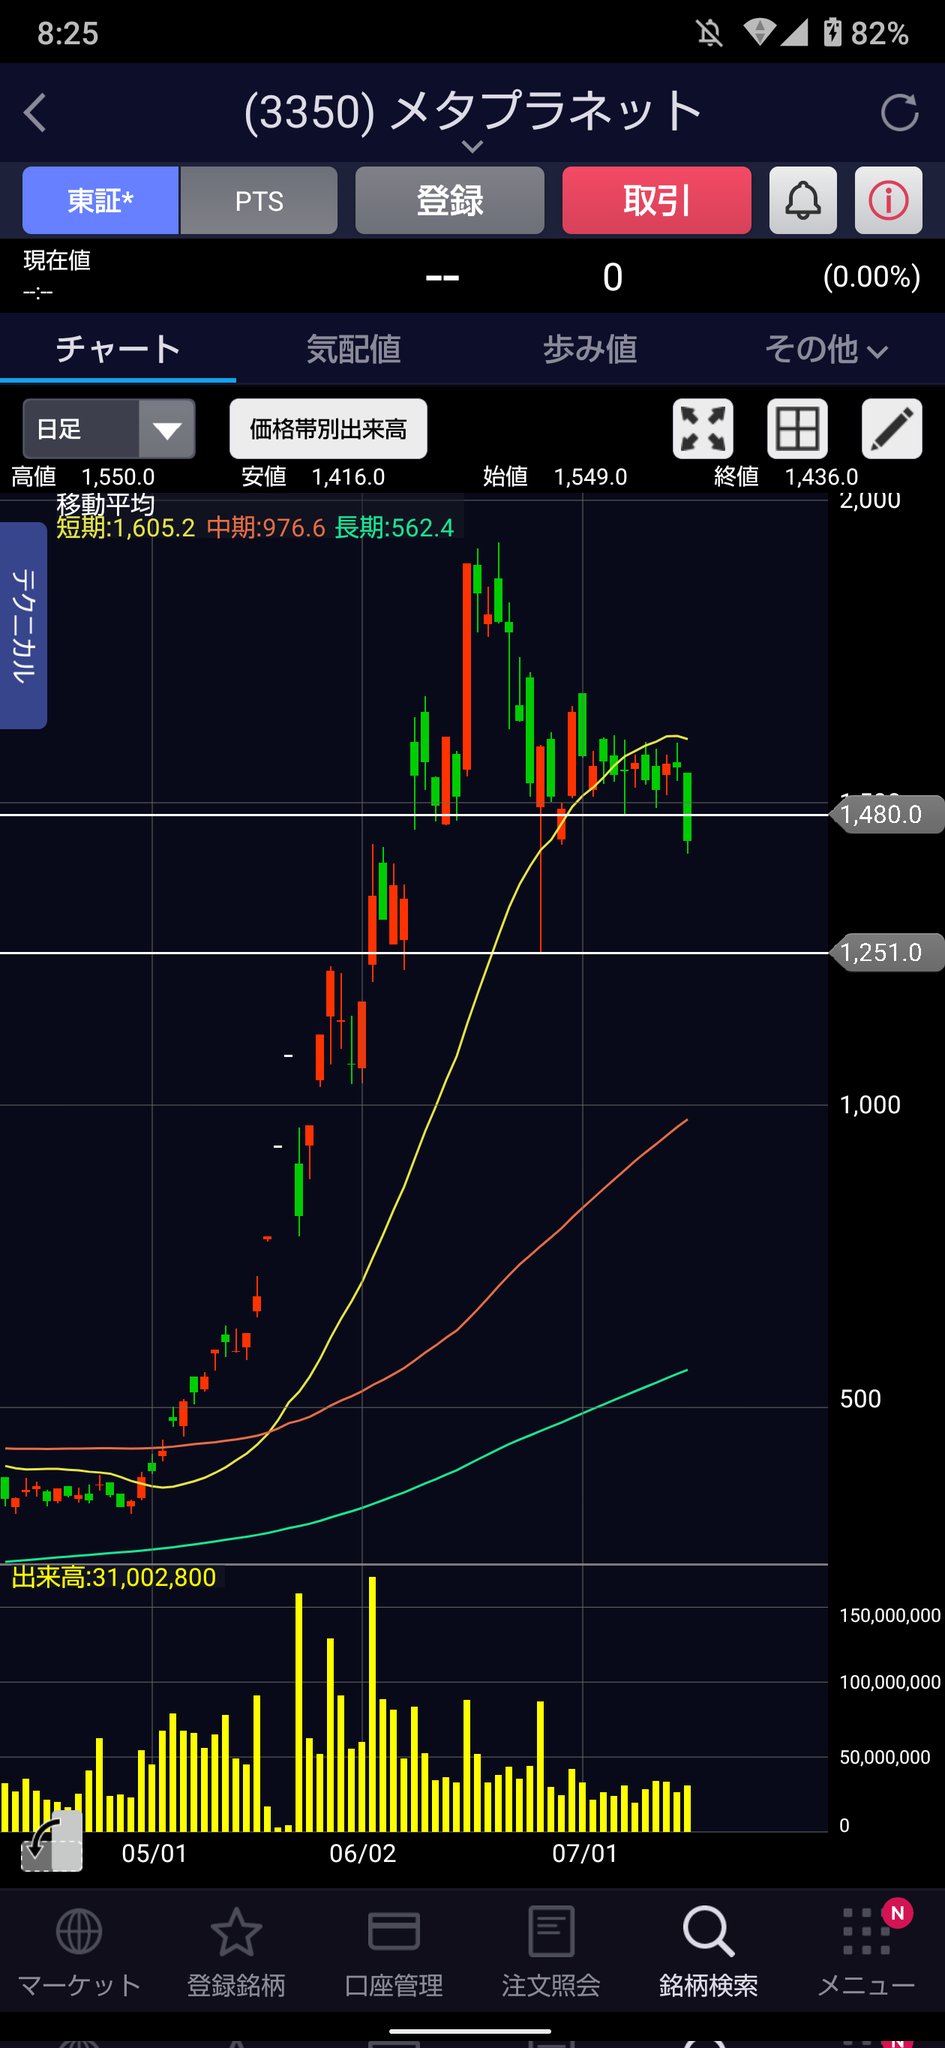
Task: Tap the 終値 1,436.0 closing value
Action: click(786, 477)
